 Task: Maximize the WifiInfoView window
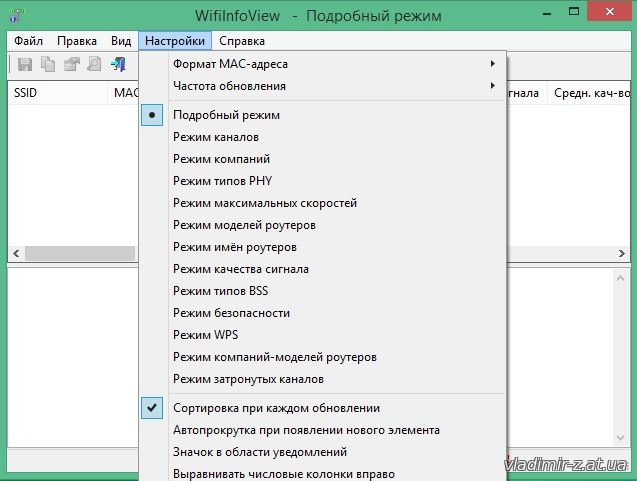574,11
